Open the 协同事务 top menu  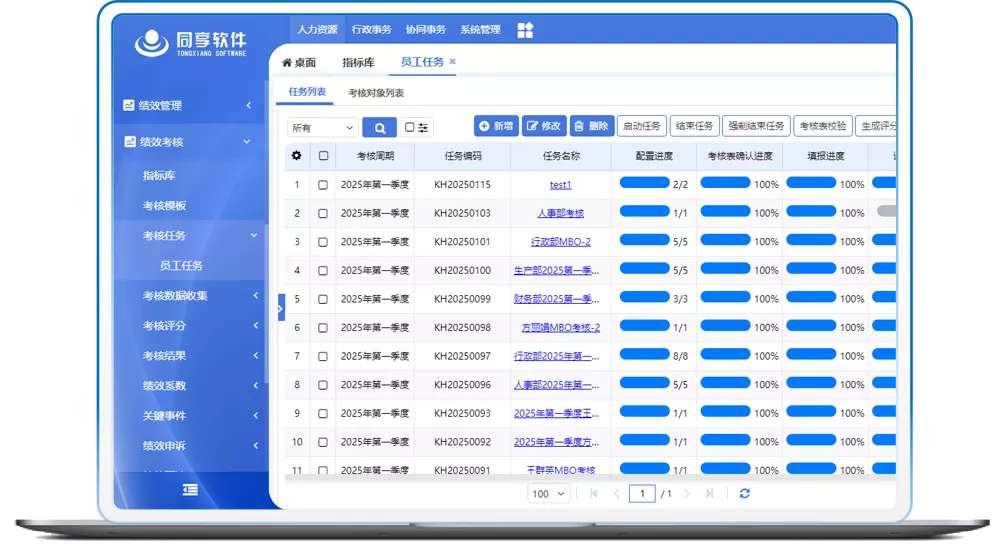[x=425, y=29]
